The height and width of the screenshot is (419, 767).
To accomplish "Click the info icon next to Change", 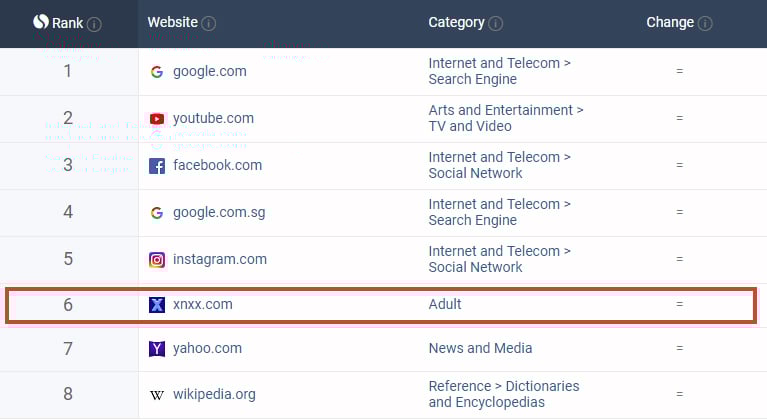I will coord(705,24).
